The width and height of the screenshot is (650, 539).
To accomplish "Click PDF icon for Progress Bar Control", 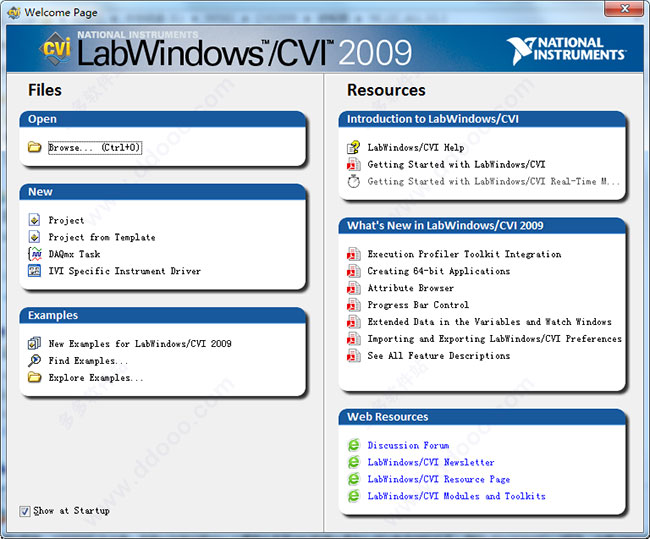I will pyautogui.click(x=354, y=305).
